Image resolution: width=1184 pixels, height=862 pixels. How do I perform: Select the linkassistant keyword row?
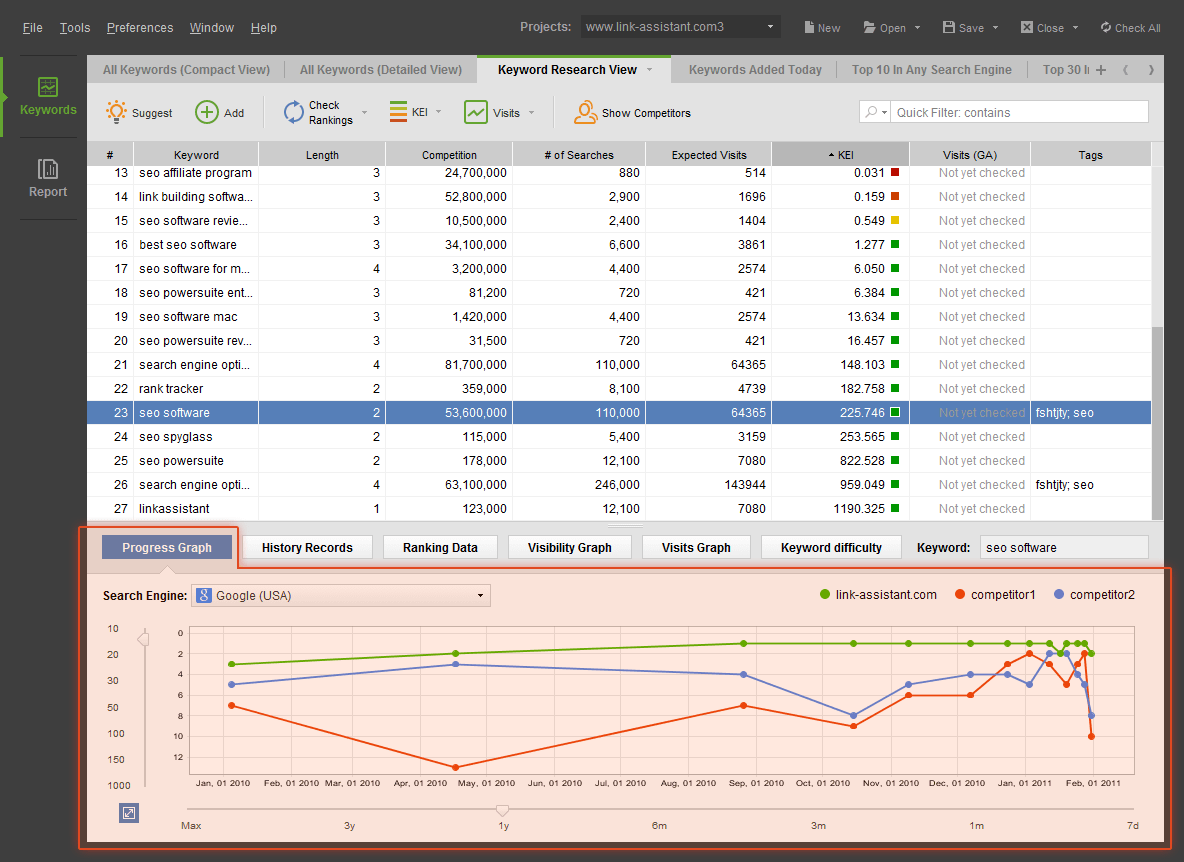click(x=619, y=509)
